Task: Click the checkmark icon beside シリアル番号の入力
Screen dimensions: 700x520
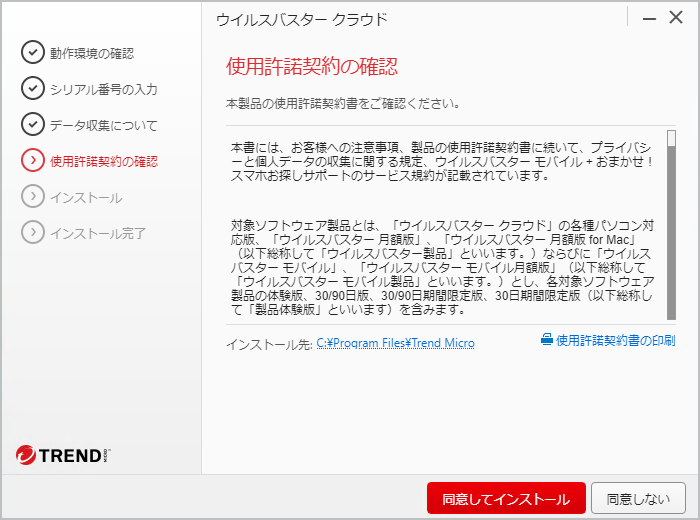Action: (x=33, y=89)
